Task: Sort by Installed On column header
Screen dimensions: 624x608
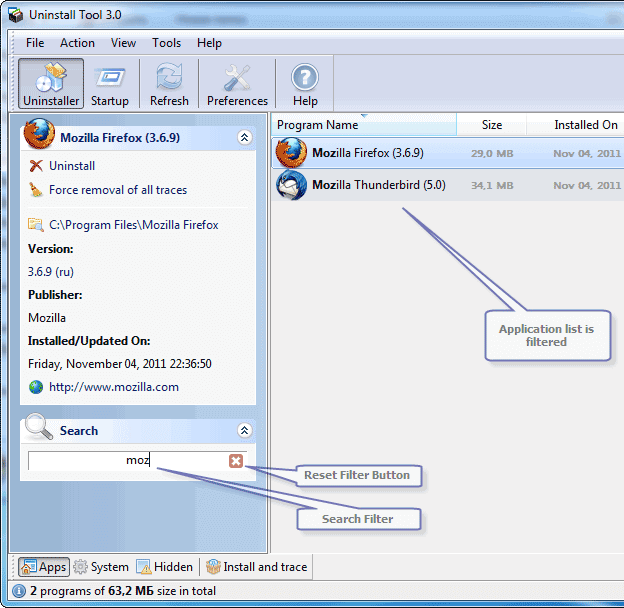Action: coord(575,125)
